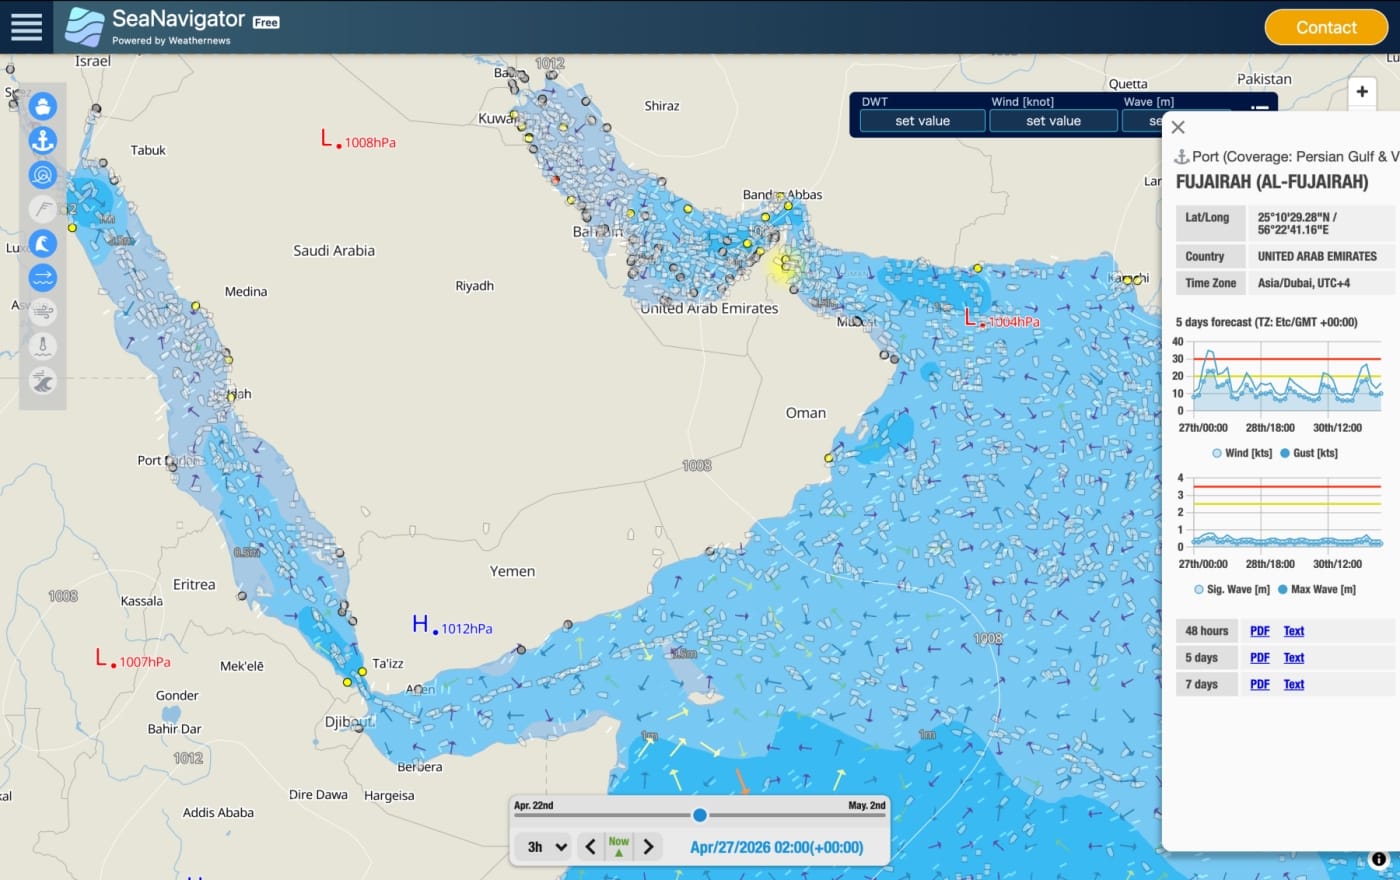Toggle the Wind [kts] legend series
Image resolution: width=1400 pixels, height=880 pixels.
(x=1242, y=453)
